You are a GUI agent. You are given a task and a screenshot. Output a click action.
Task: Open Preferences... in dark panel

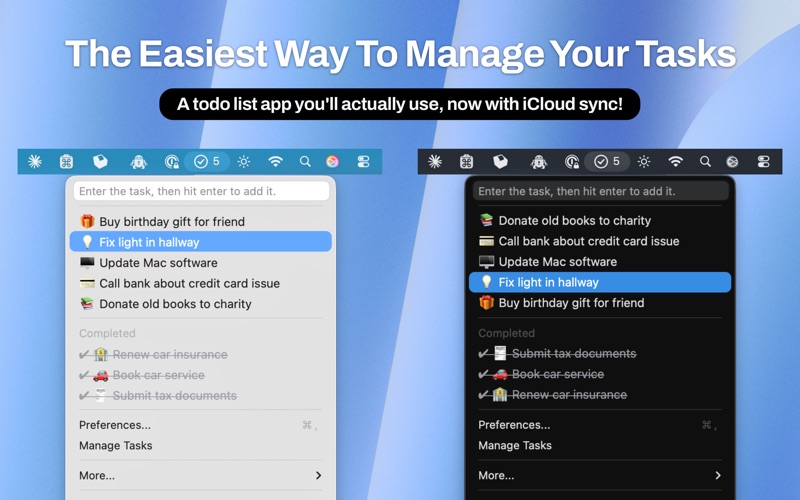pos(600,425)
